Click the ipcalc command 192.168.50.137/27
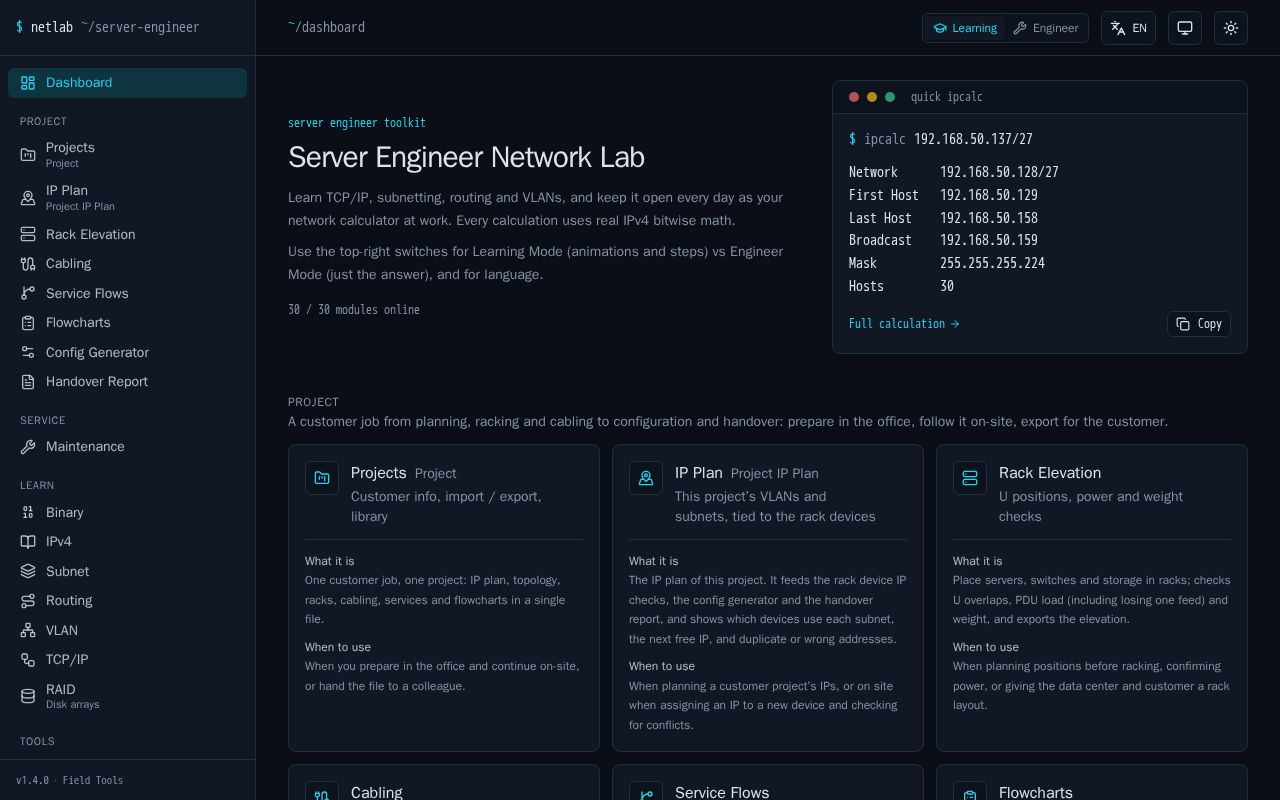The height and width of the screenshot is (800, 1280). 973,140
